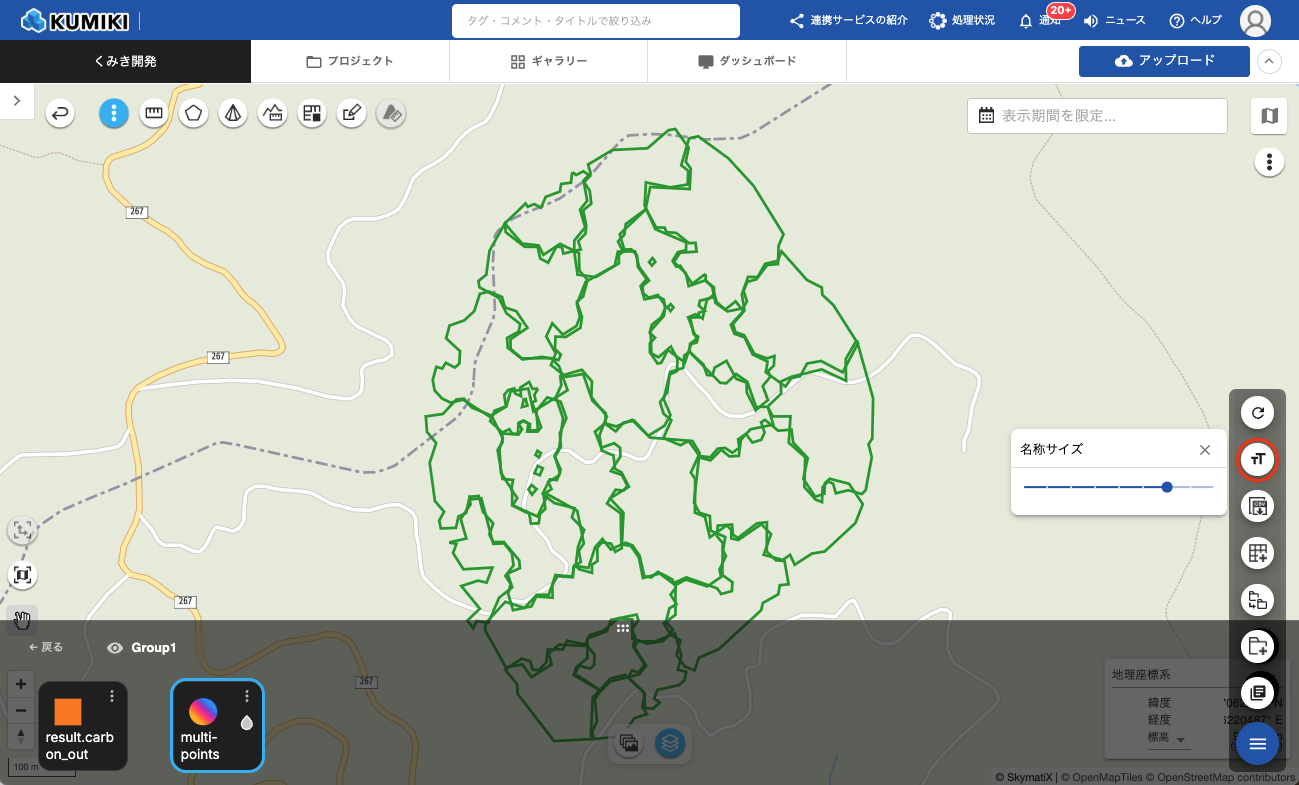Click the text size (tT) icon
Screen dimensions: 1299x785
[1257, 459]
